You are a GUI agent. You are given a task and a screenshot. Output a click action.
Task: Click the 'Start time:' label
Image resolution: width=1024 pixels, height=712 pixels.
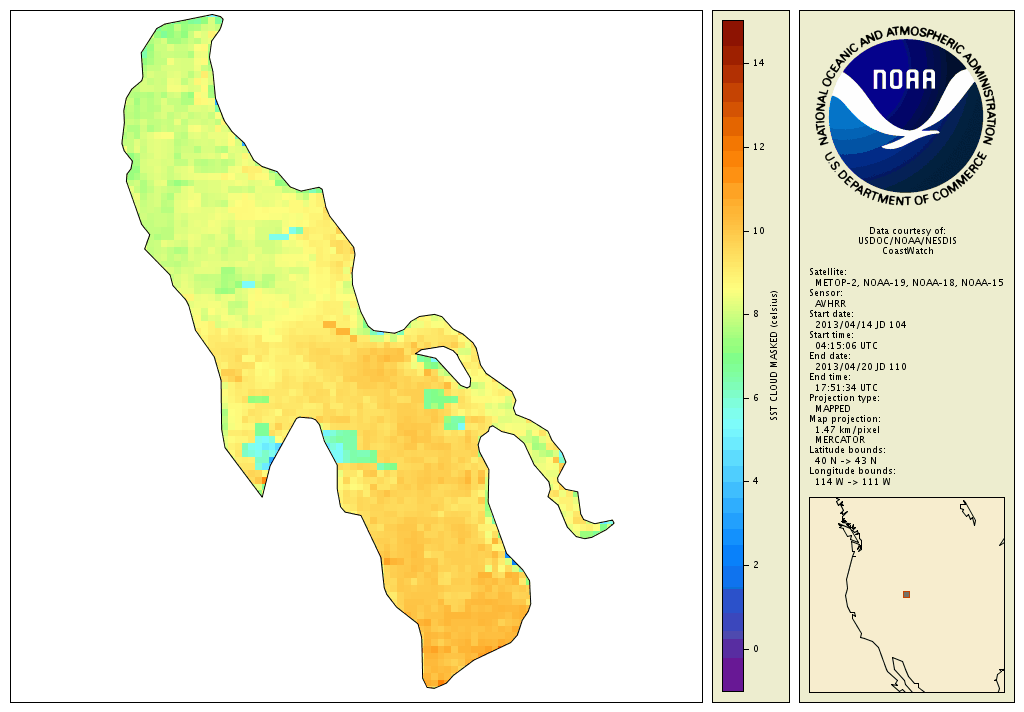[x=831, y=335]
